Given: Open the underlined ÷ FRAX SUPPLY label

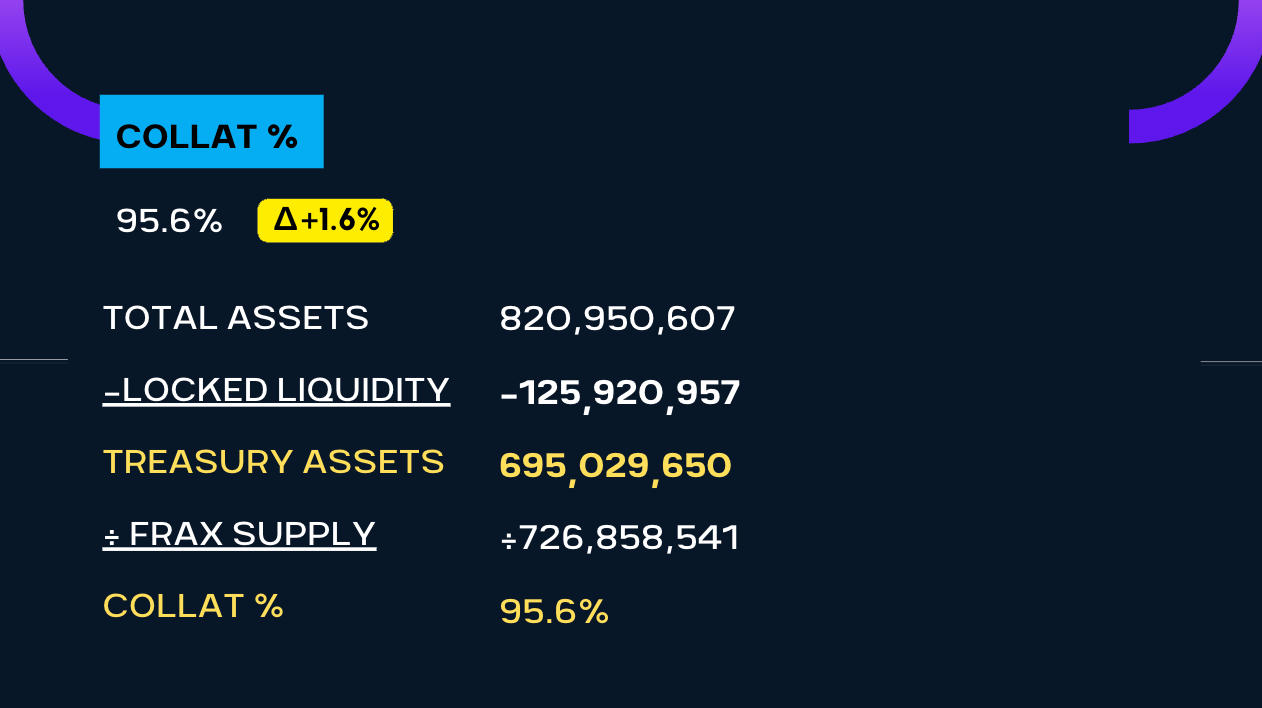Looking at the screenshot, I should (240, 534).
